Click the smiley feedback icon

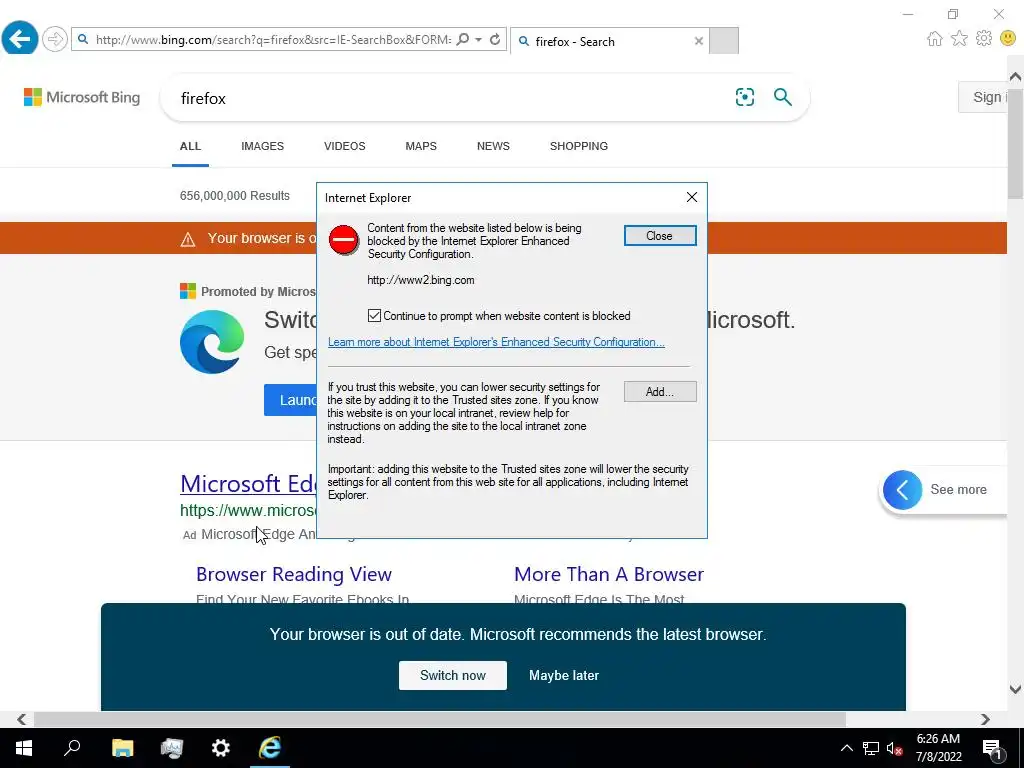pyautogui.click(x=1008, y=39)
